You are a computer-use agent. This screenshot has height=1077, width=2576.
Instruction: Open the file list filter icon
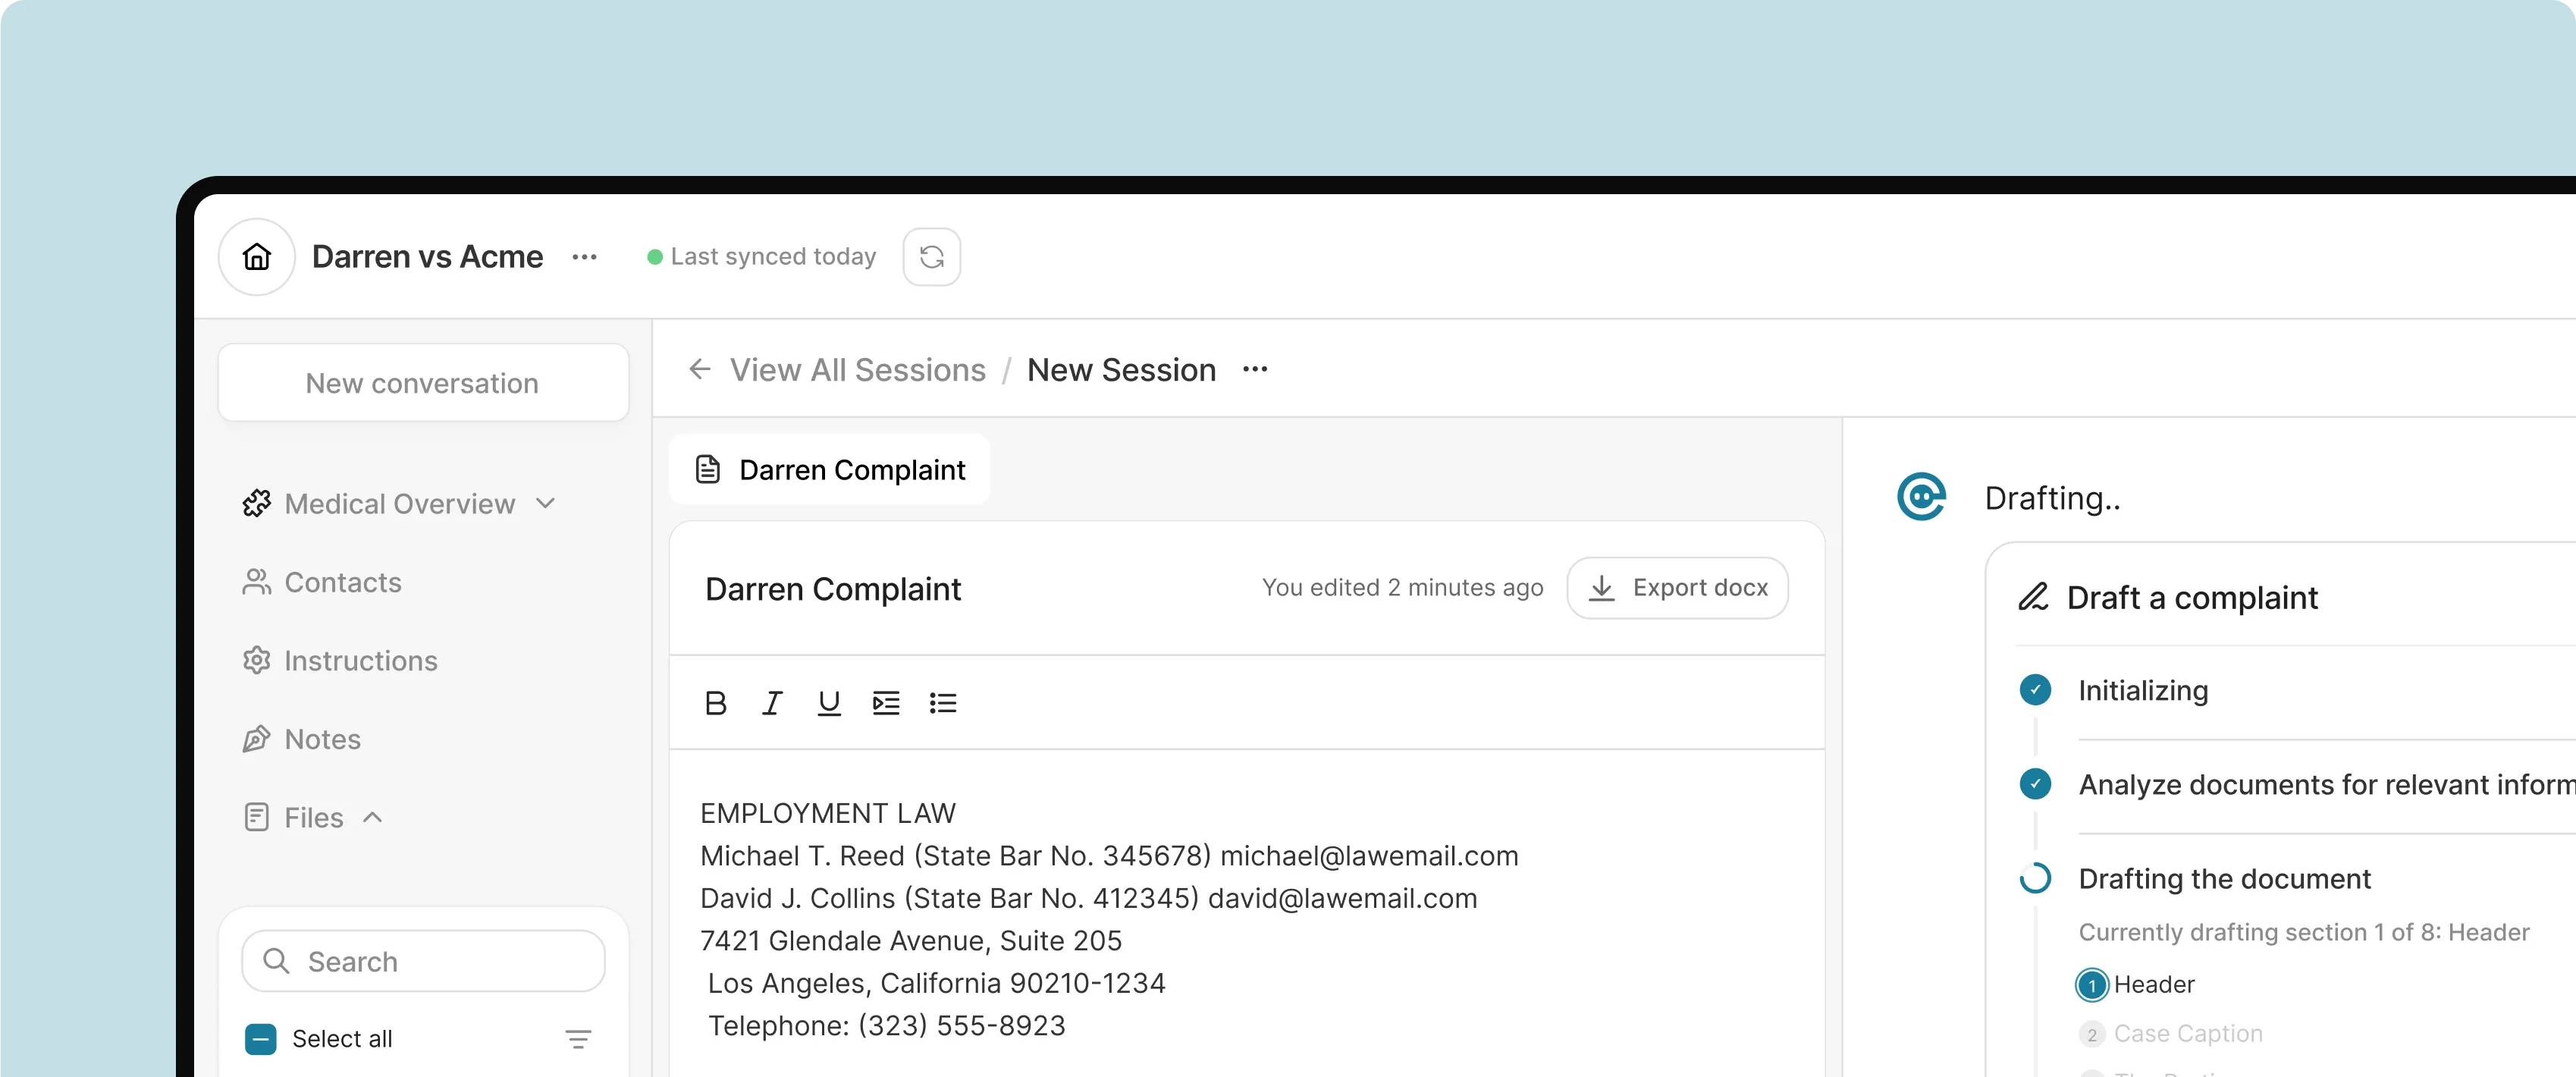point(578,1039)
